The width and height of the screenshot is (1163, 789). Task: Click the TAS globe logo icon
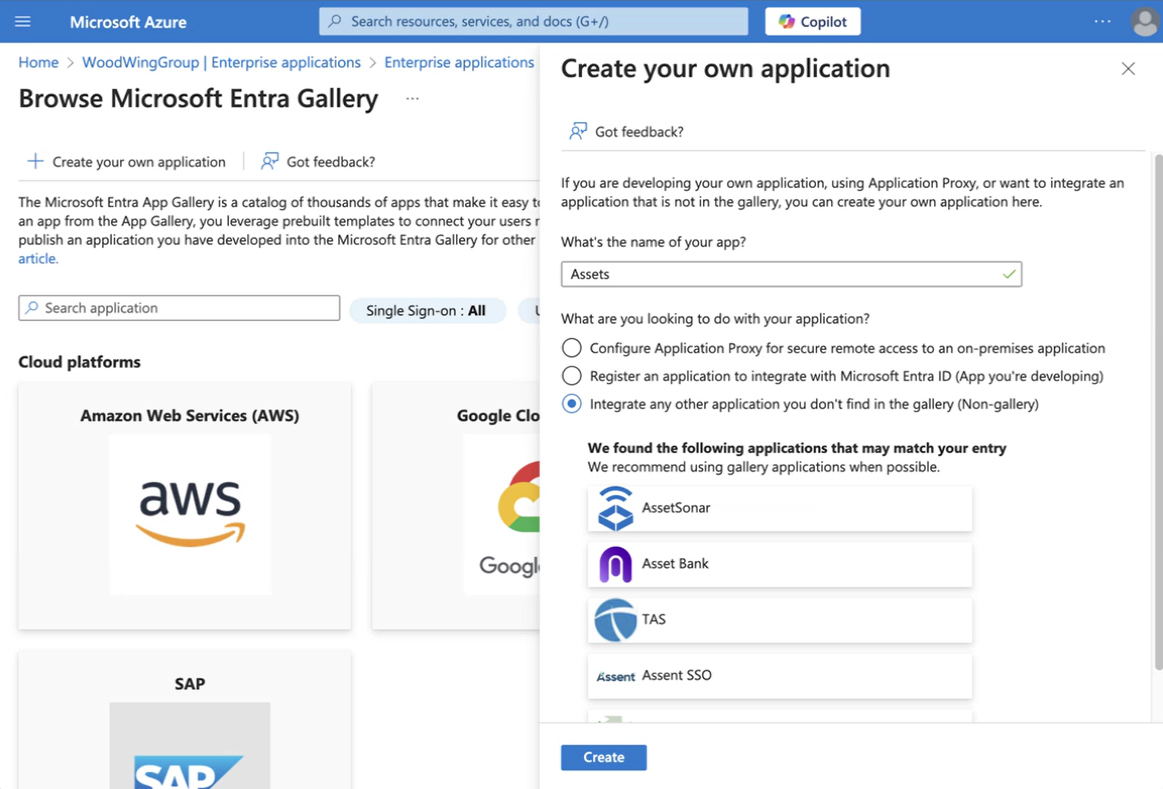615,620
